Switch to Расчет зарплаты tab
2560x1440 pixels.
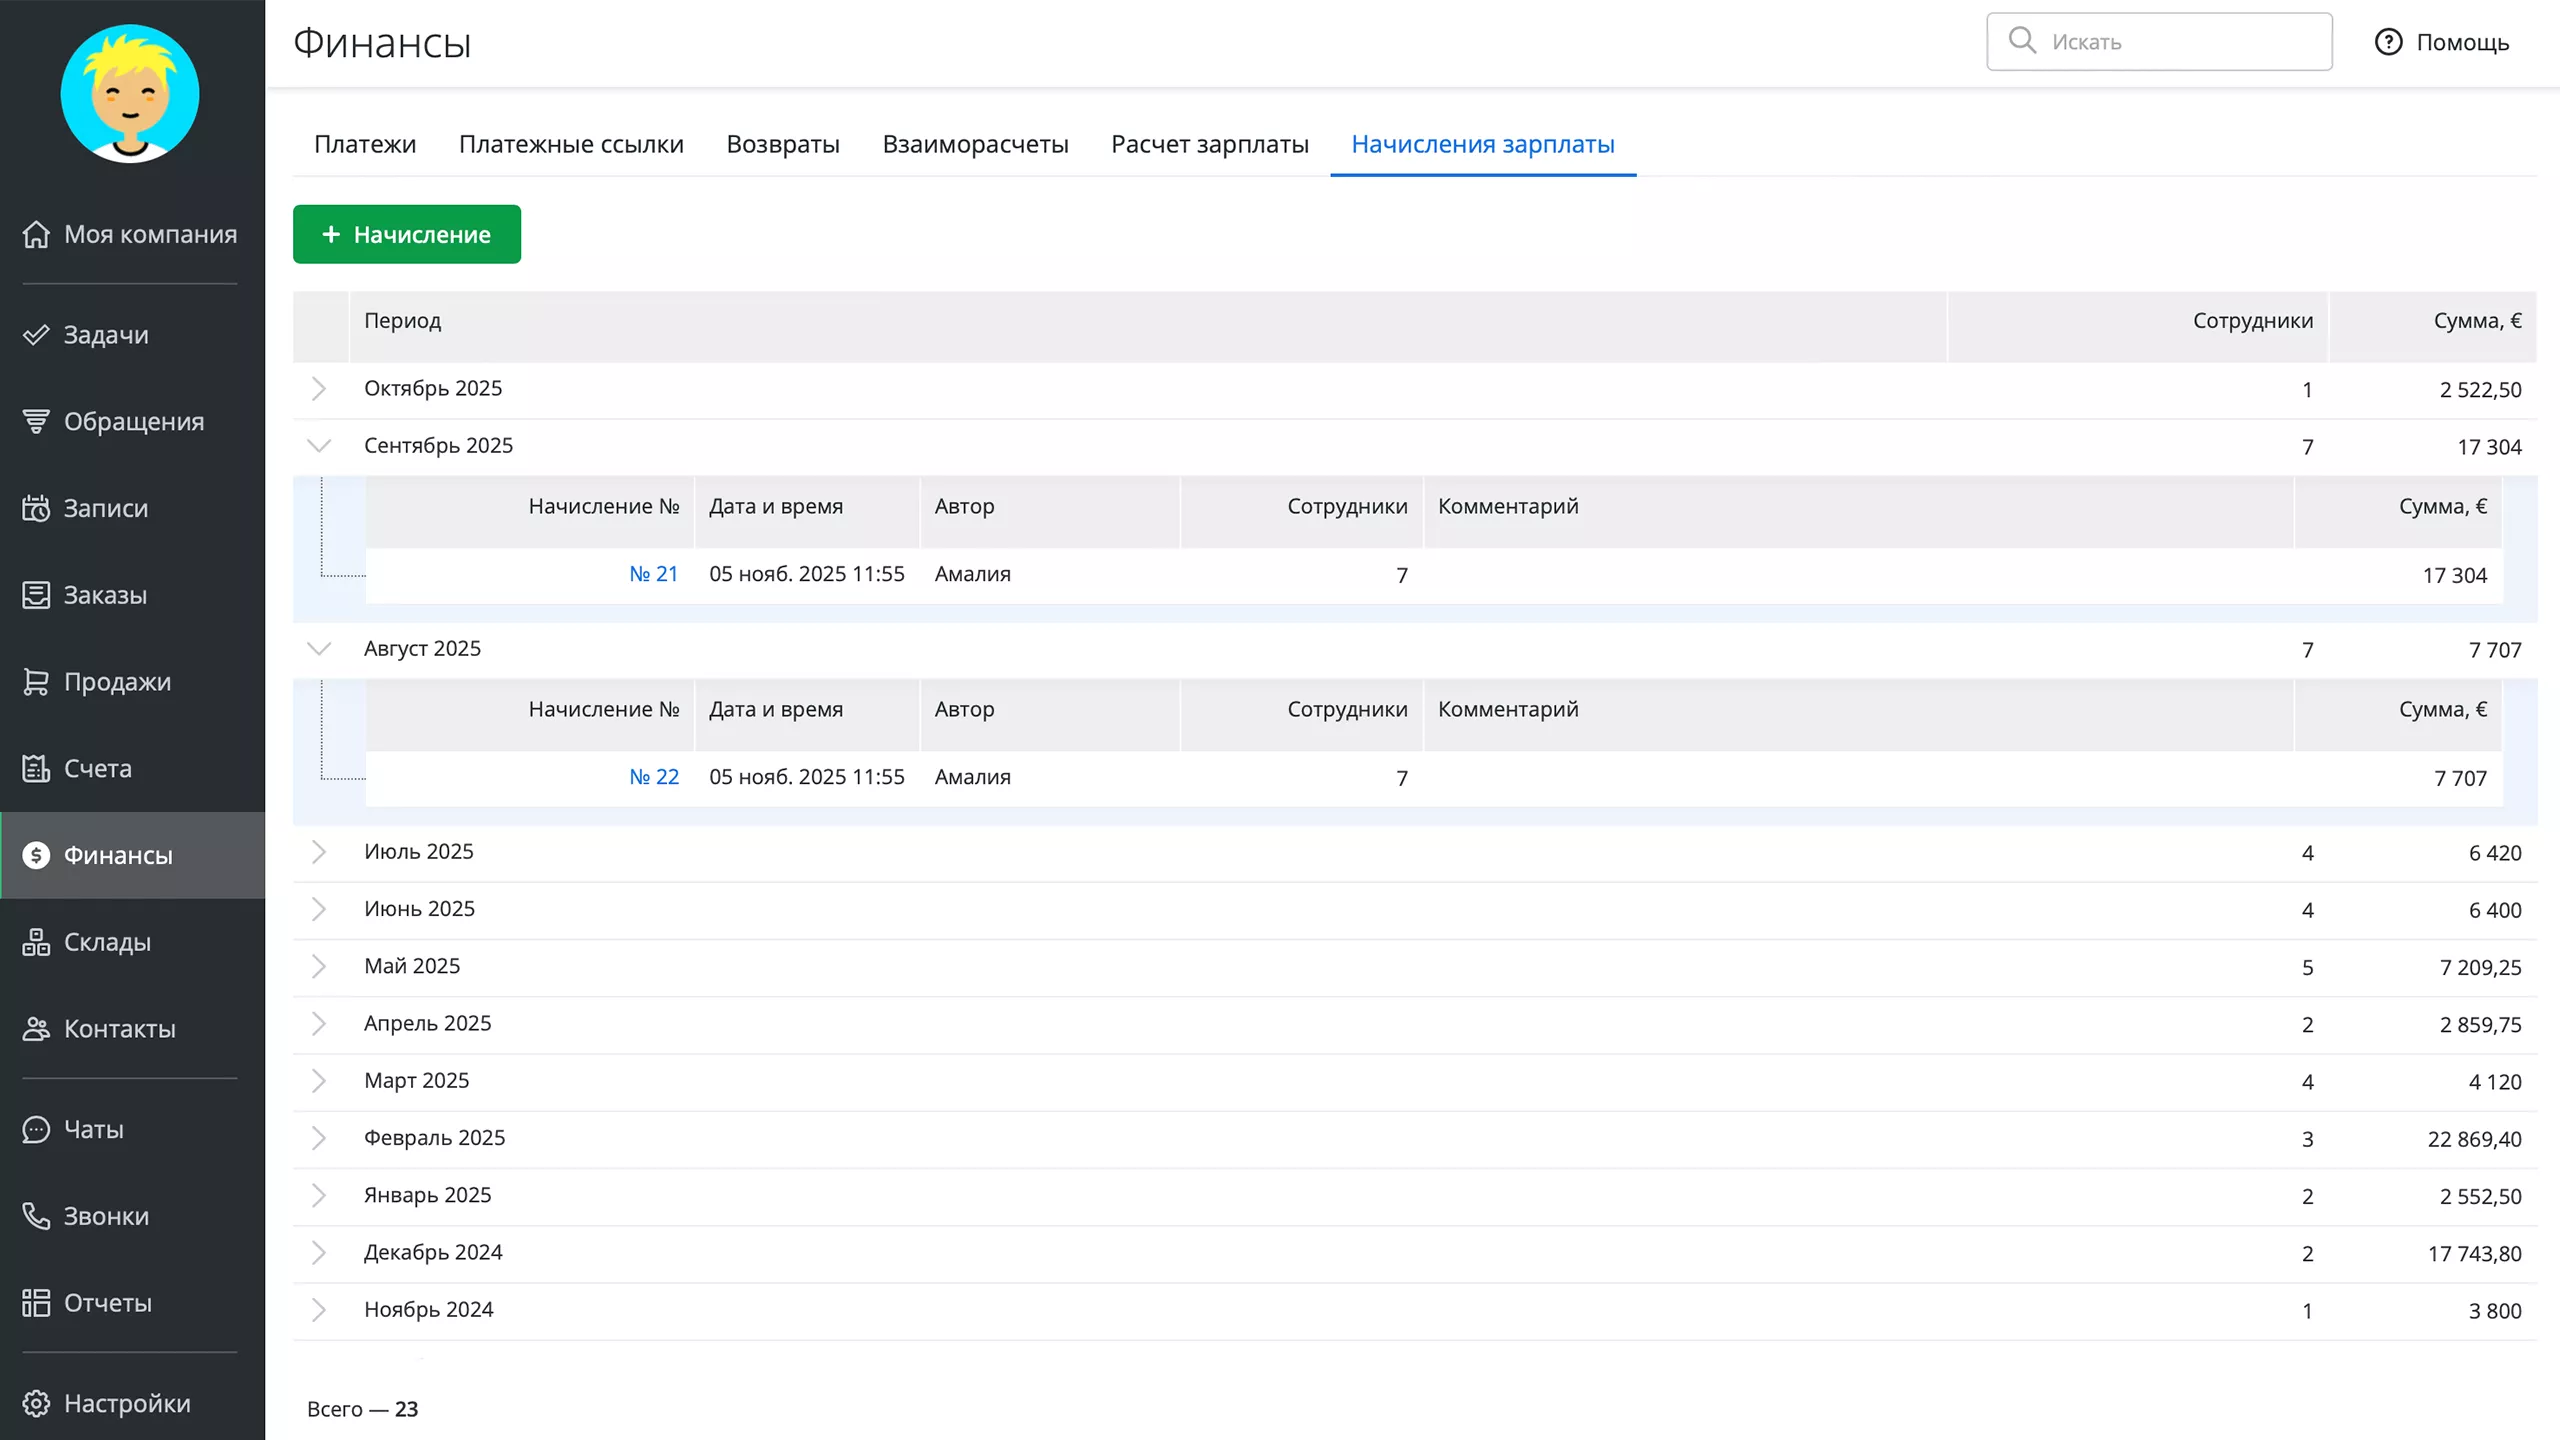(1209, 144)
